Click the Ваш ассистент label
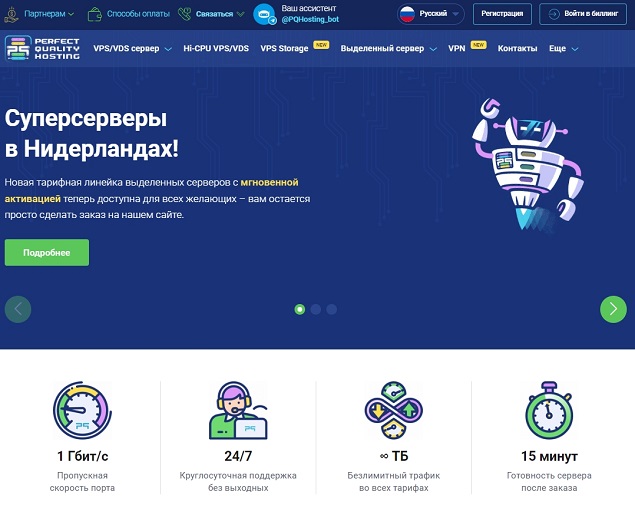Viewport: 635px width, 515px height. 309,8
